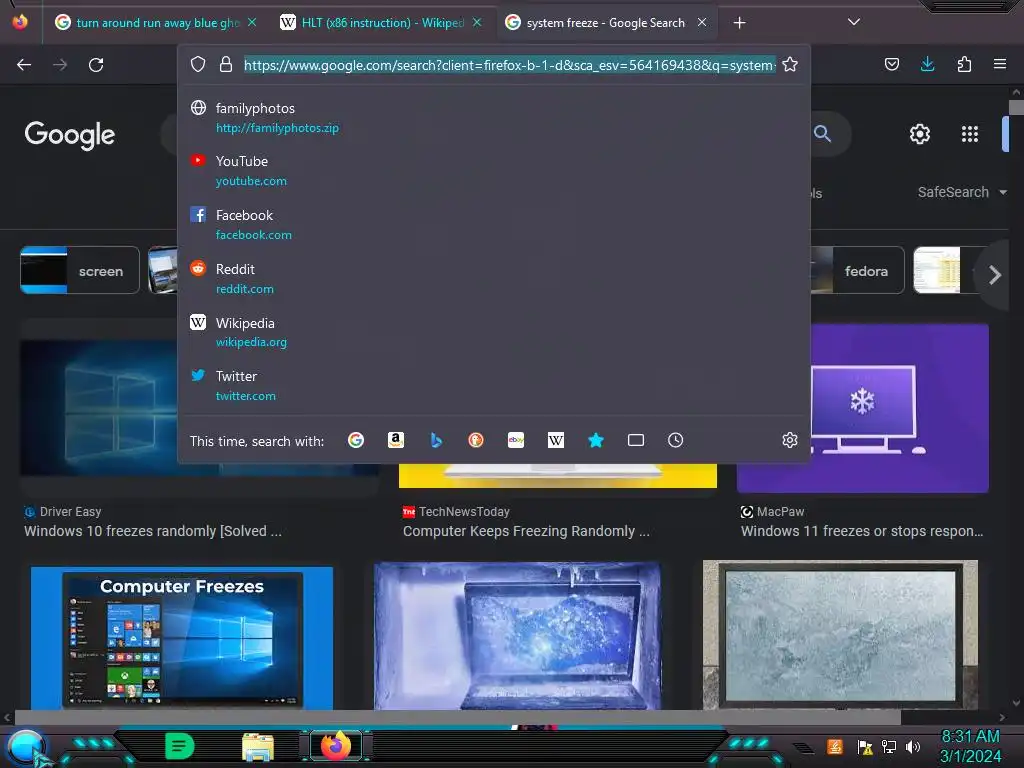
Task: Open the Downloads panel
Action: coord(927,64)
